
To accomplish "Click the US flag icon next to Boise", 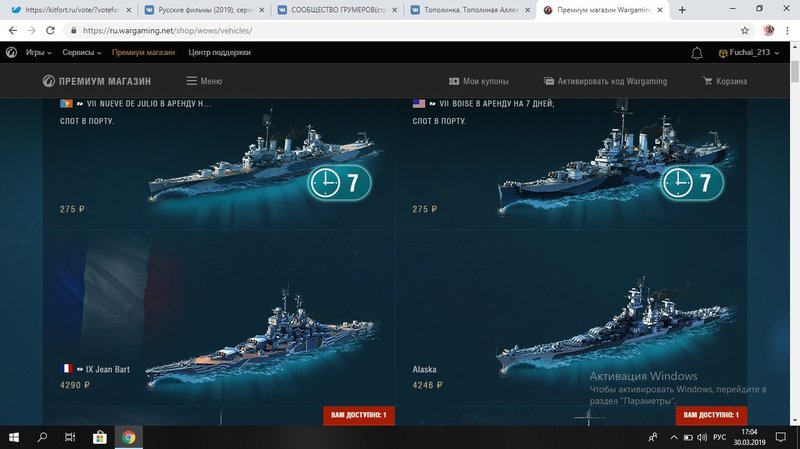I will (419, 104).
